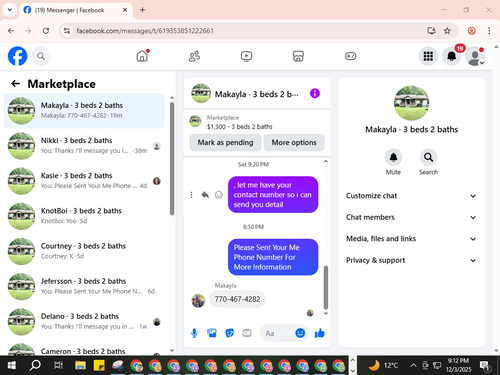500x375 pixels.
Task: Click the listing profile picture in right panel
Action: tap(411, 103)
